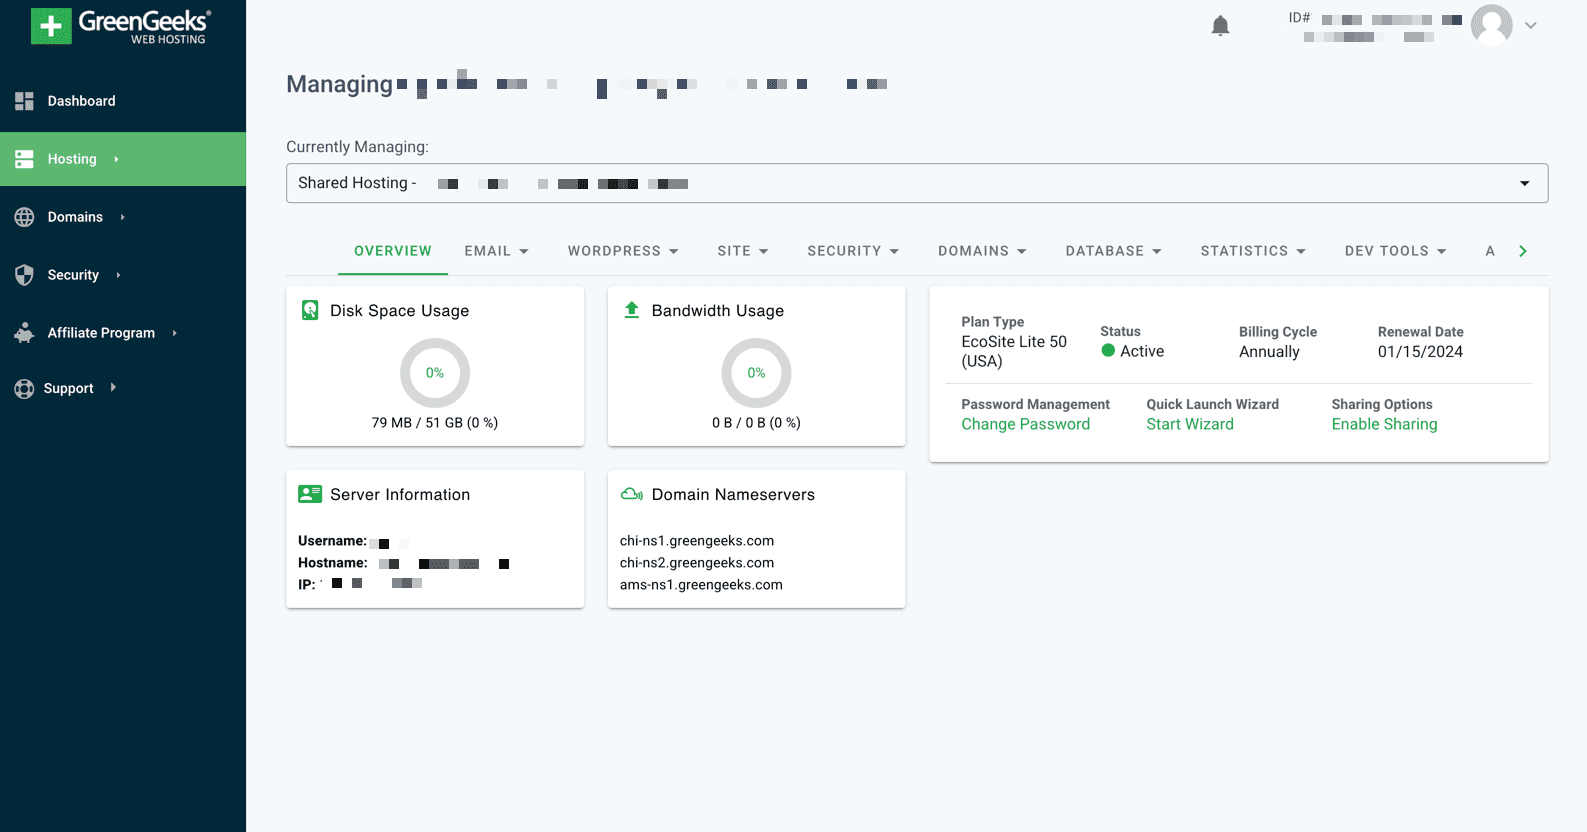Open Security menu in sidebar

pos(123,275)
